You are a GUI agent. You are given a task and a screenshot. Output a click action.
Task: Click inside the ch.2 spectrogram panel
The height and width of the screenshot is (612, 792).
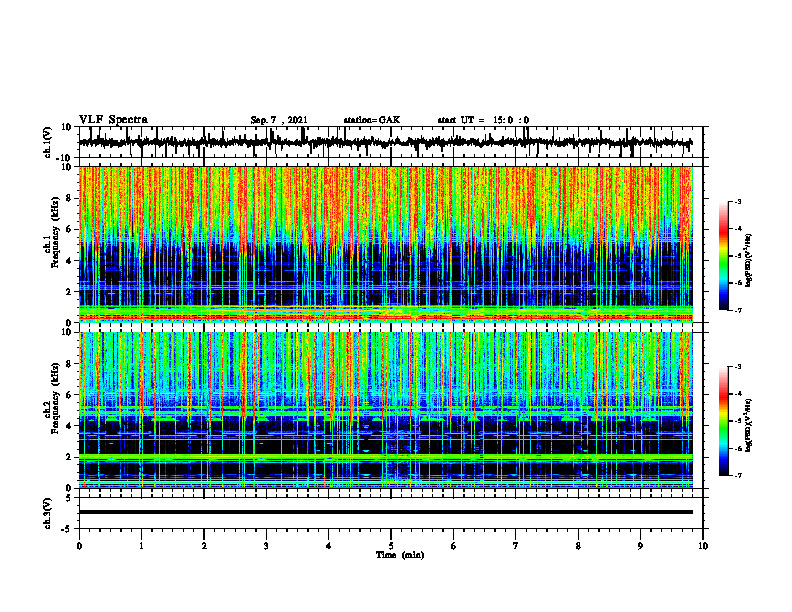pyautogui.click(x=386, y=410)
